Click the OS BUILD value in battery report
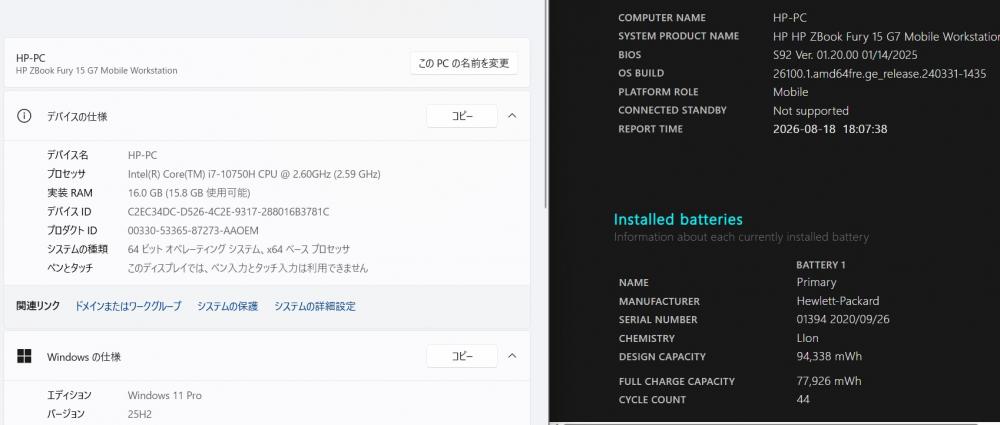 (879, 73)
